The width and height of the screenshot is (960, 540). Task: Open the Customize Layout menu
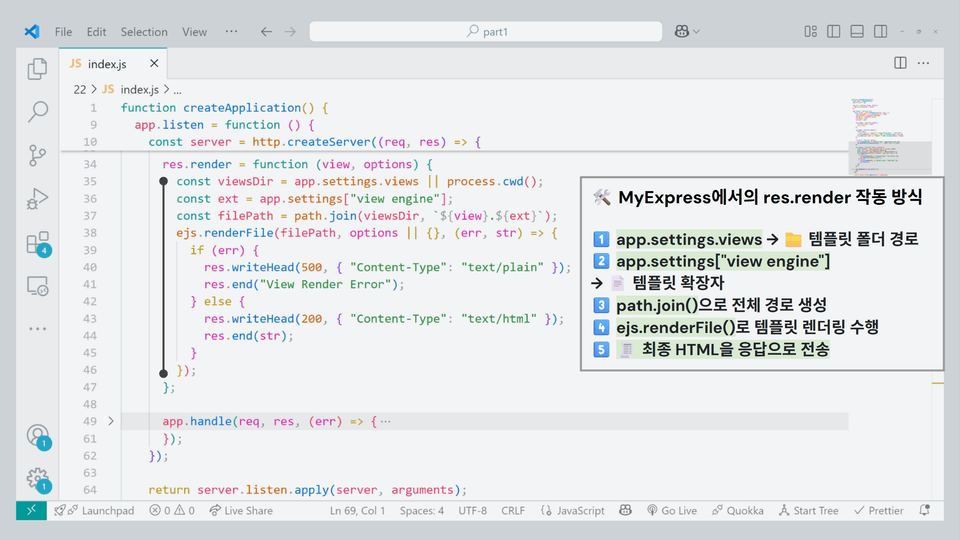[811, 31]
